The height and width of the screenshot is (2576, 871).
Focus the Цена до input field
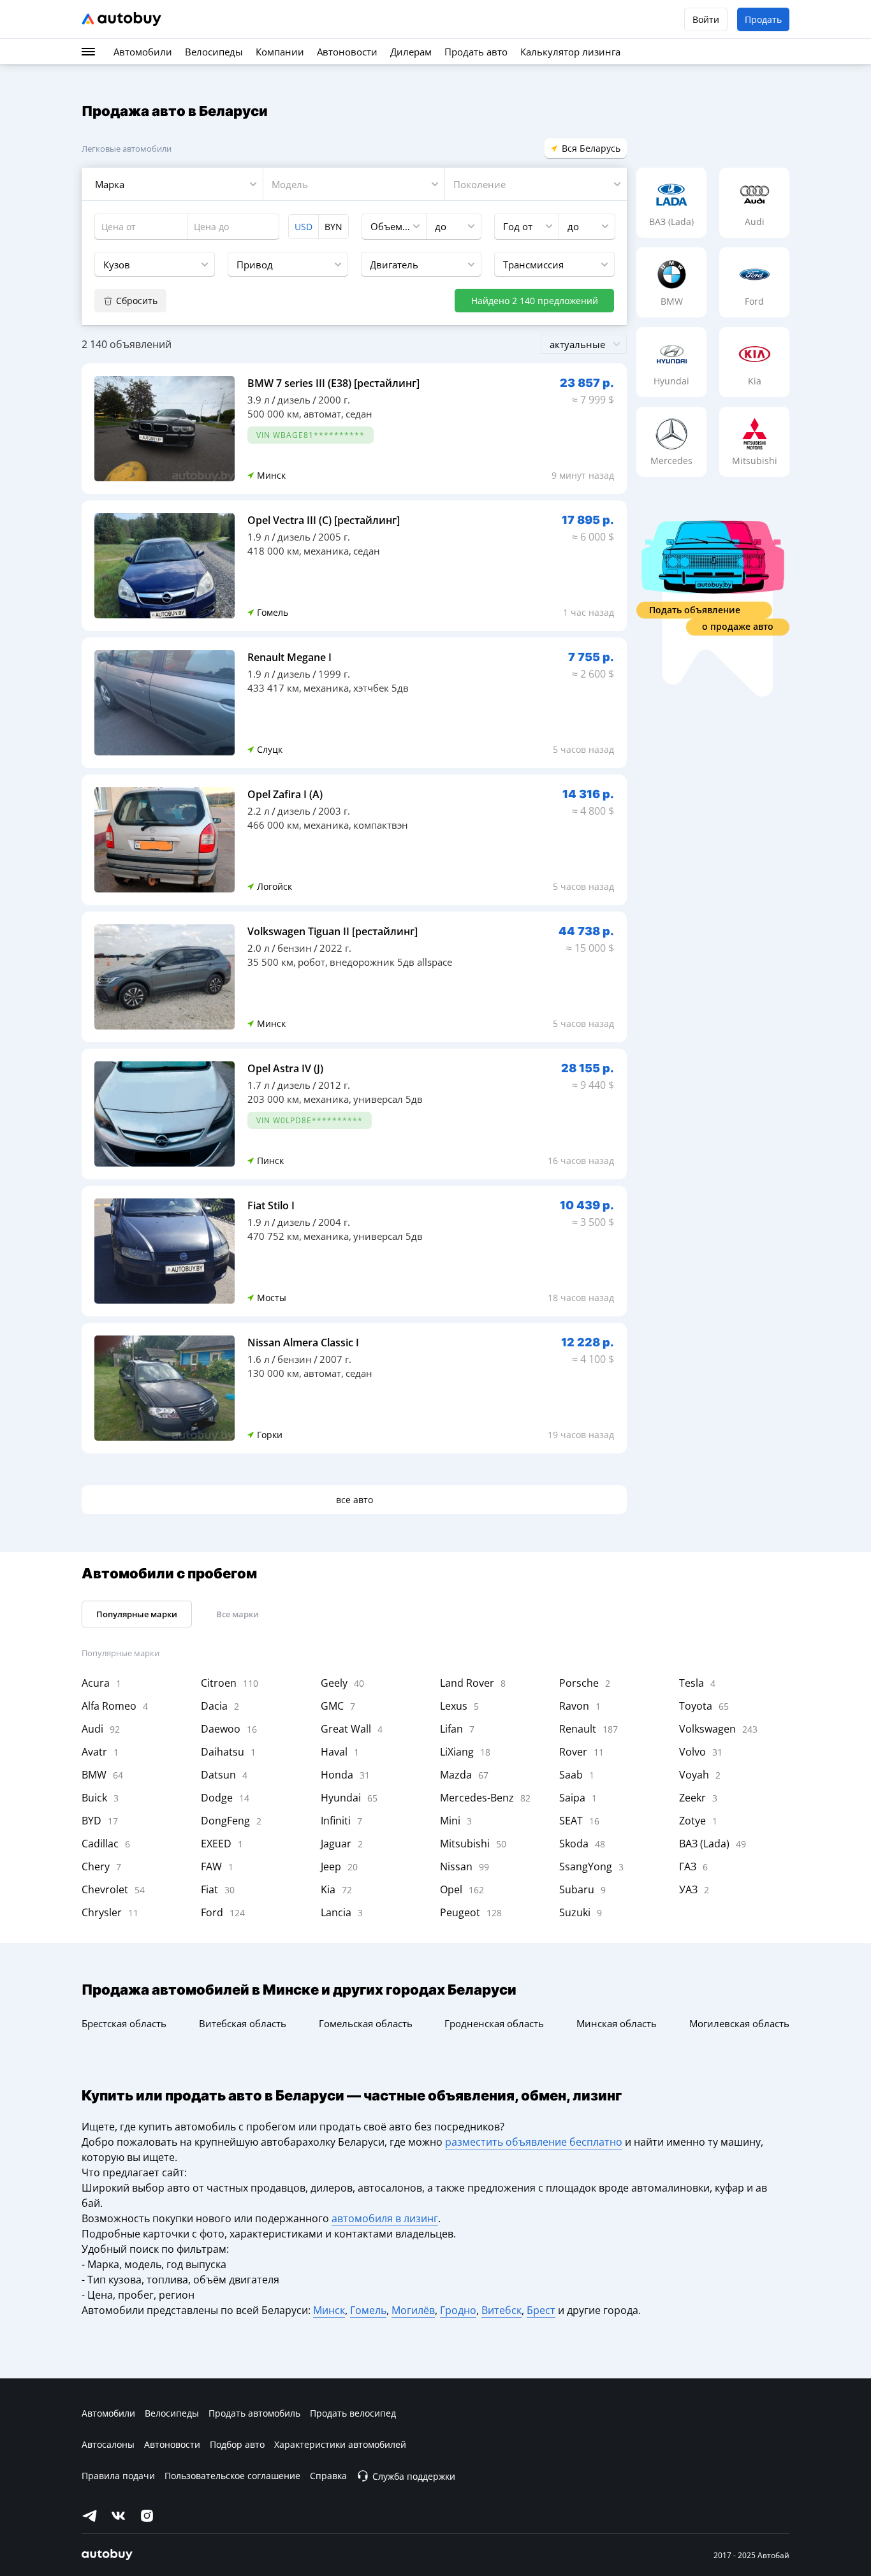click(x=233, y=227)
